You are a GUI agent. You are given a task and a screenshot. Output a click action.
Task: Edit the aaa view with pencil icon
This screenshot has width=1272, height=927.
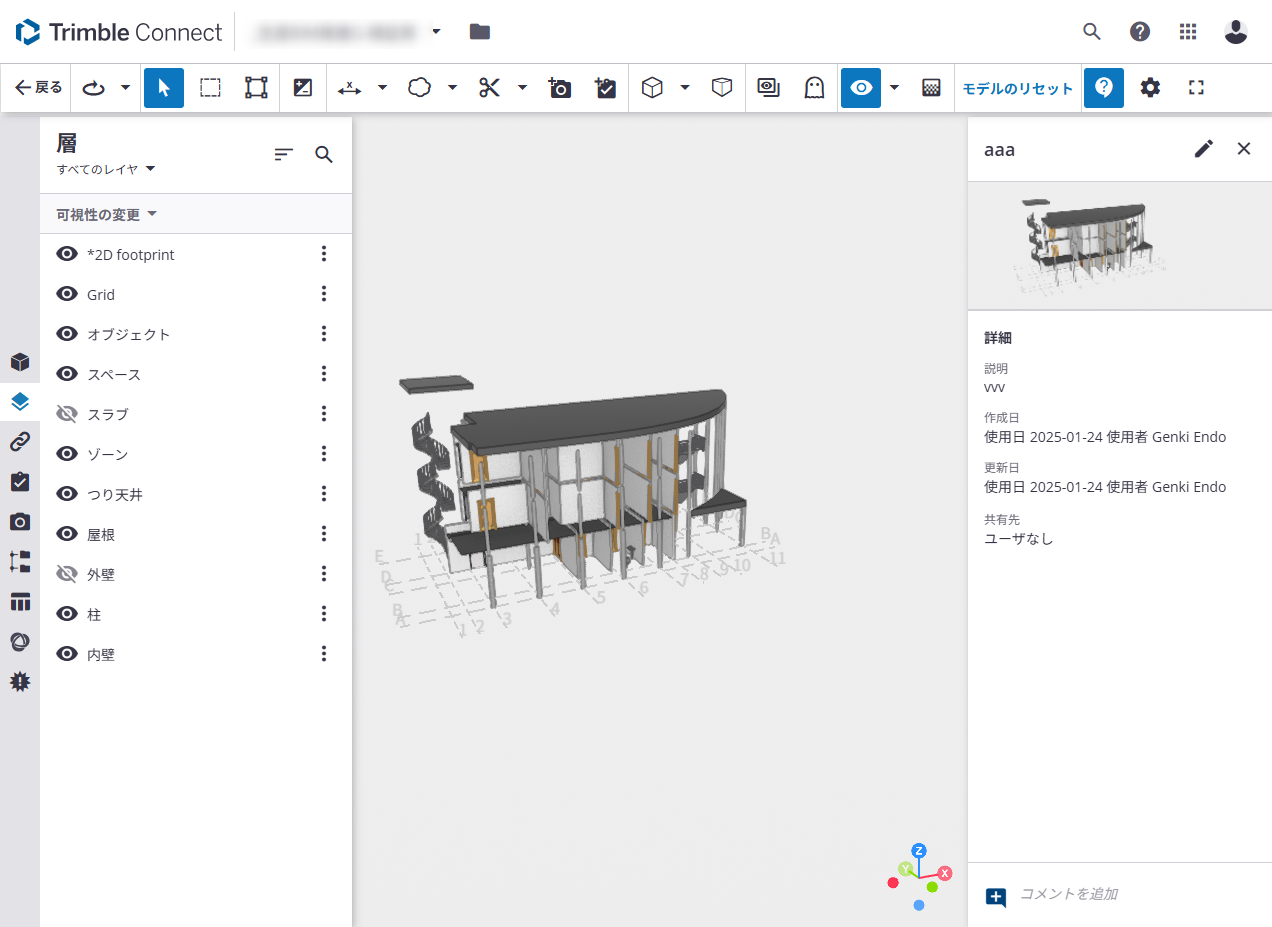click(1204, 149)
